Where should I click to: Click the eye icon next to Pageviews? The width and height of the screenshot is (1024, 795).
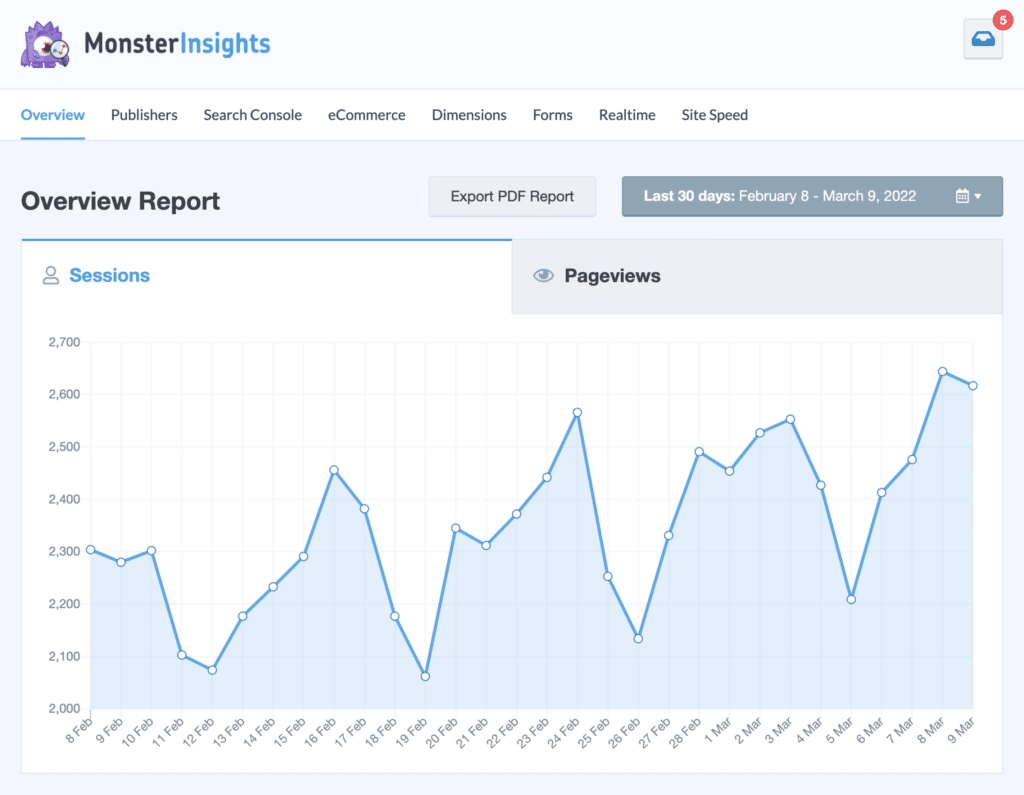543,275
